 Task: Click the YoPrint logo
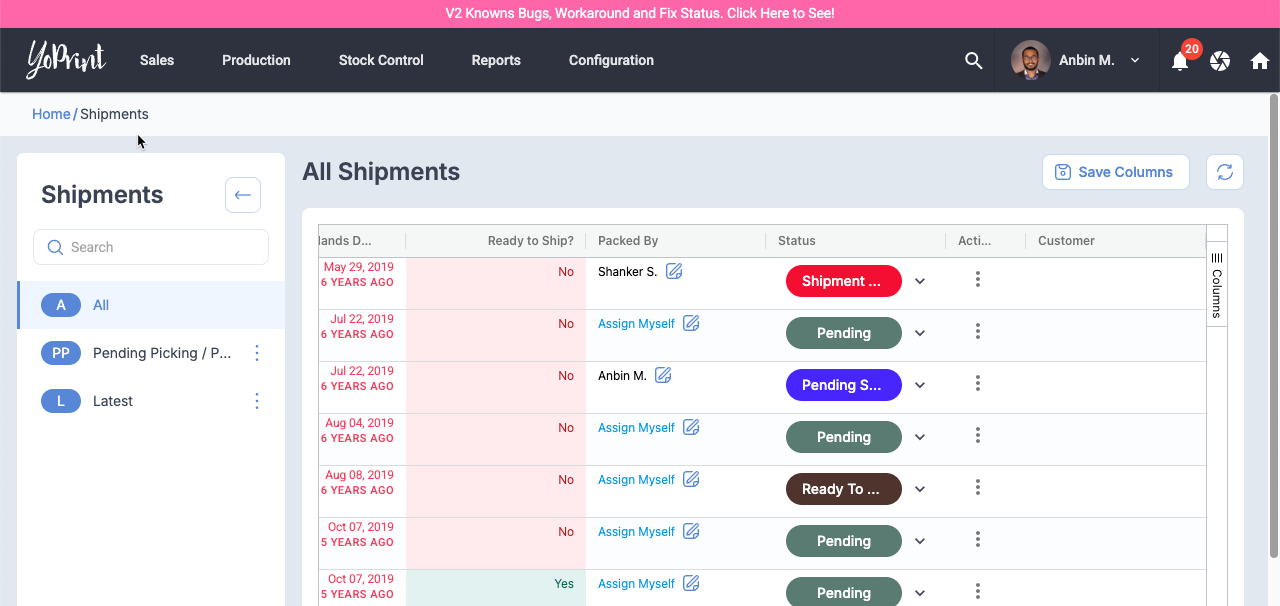66,60
